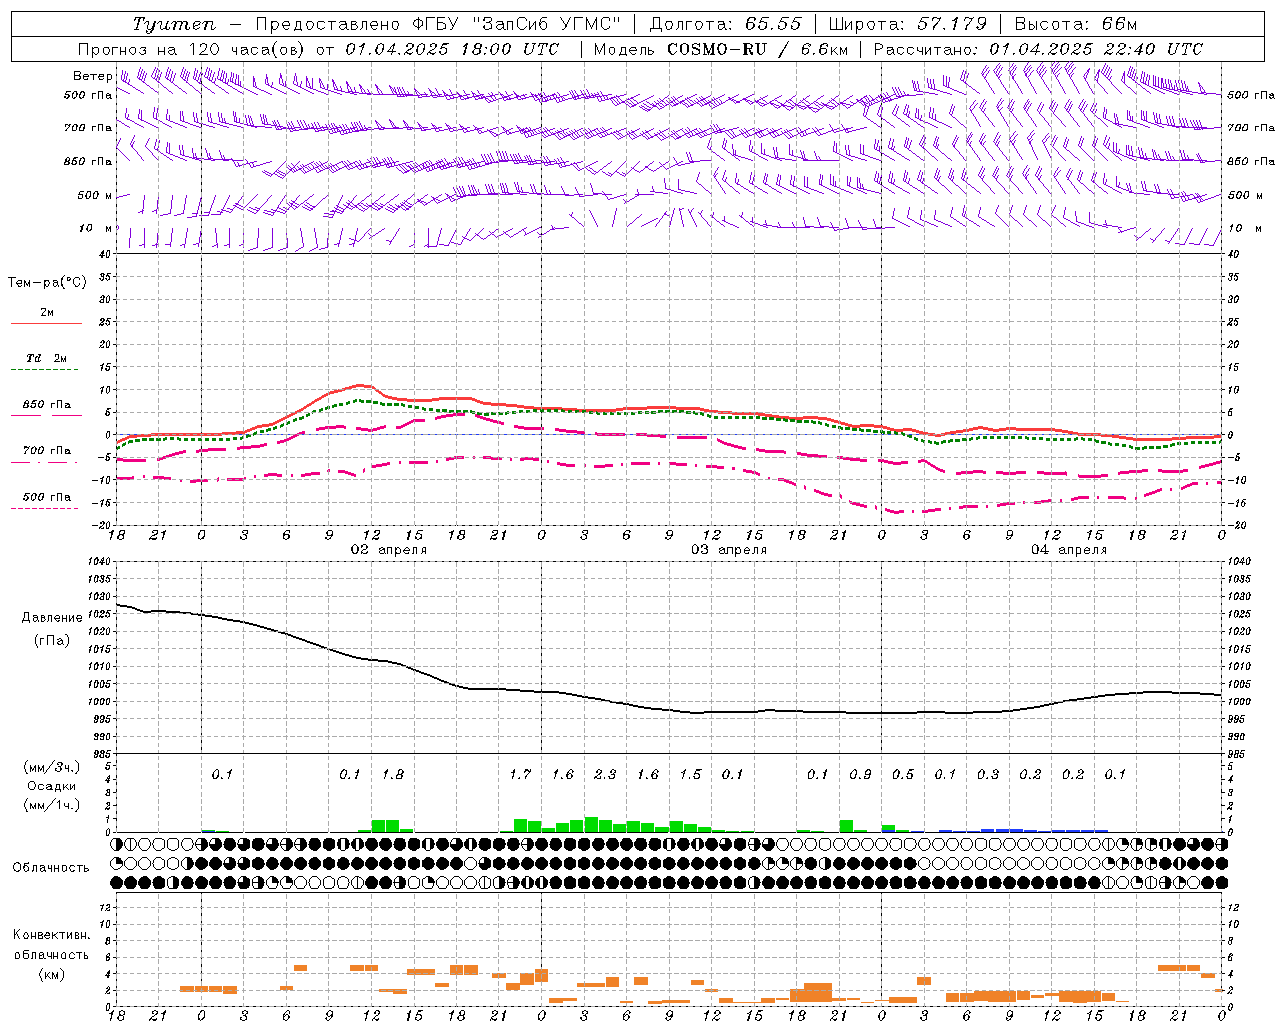The width and height of the screenshot is (1280, 1024).
Task: Click the "Tyumen" station title
Action: (x=174, y=24)
